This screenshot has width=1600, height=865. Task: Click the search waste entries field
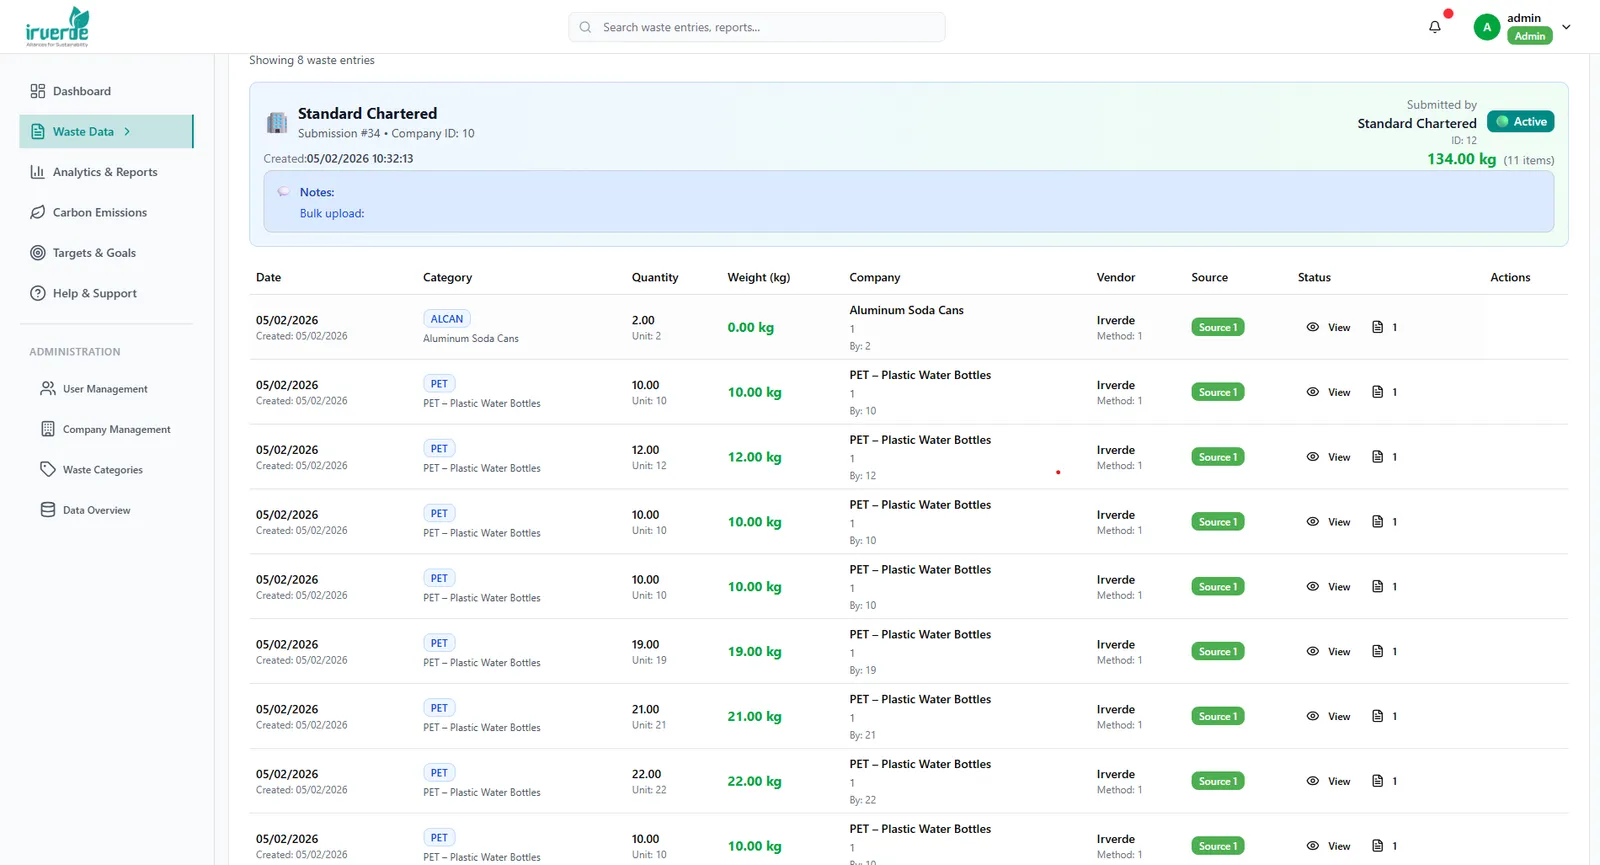click(757, 27)
